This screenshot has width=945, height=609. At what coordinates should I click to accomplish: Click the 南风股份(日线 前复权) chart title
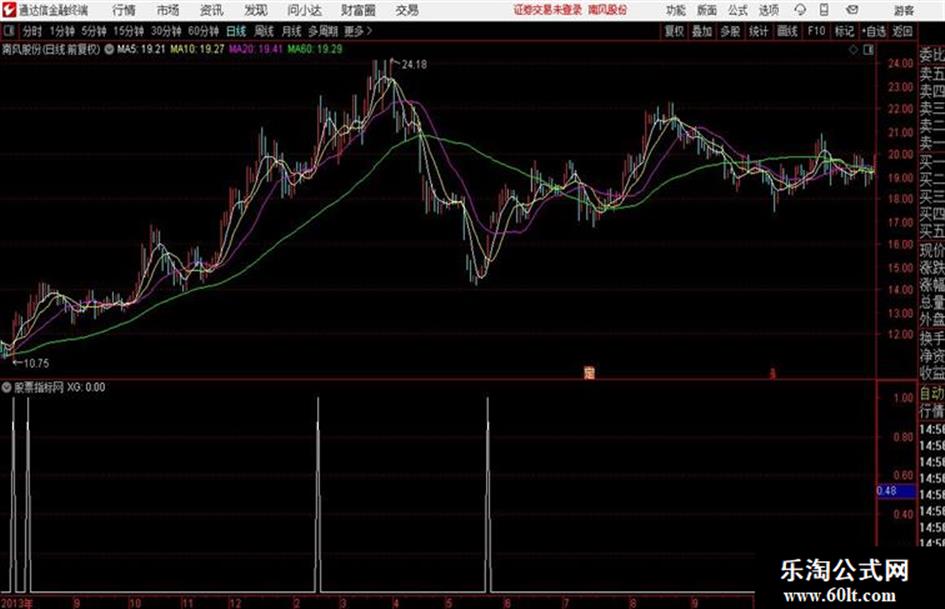(x=51, y=49)
